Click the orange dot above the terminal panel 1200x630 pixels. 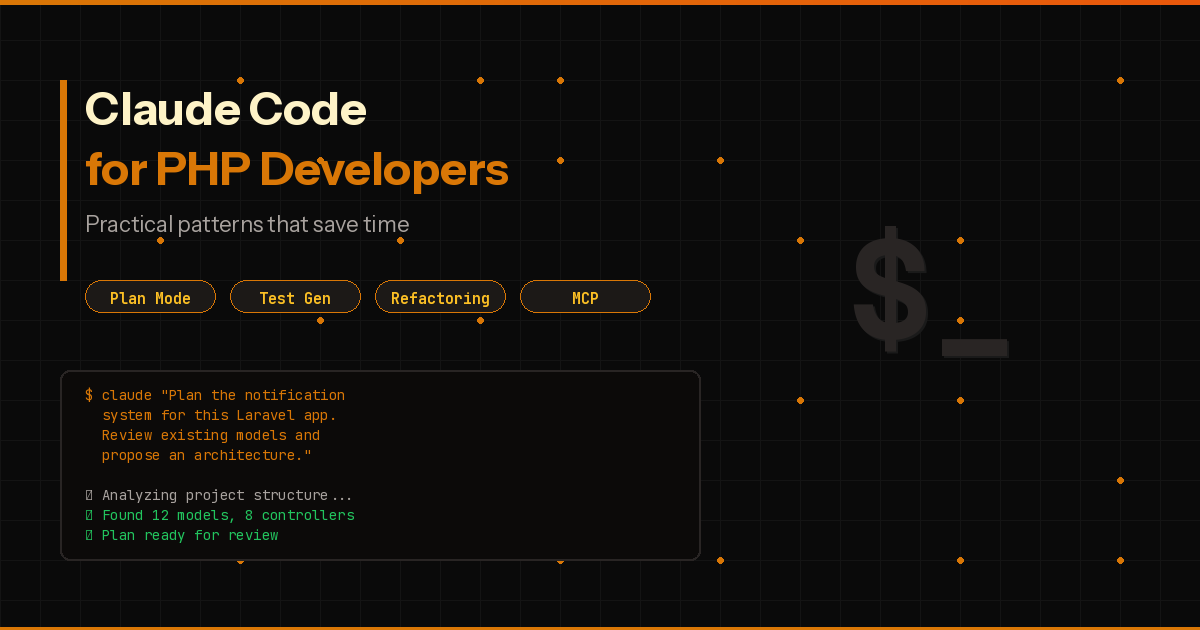(320, 322)
